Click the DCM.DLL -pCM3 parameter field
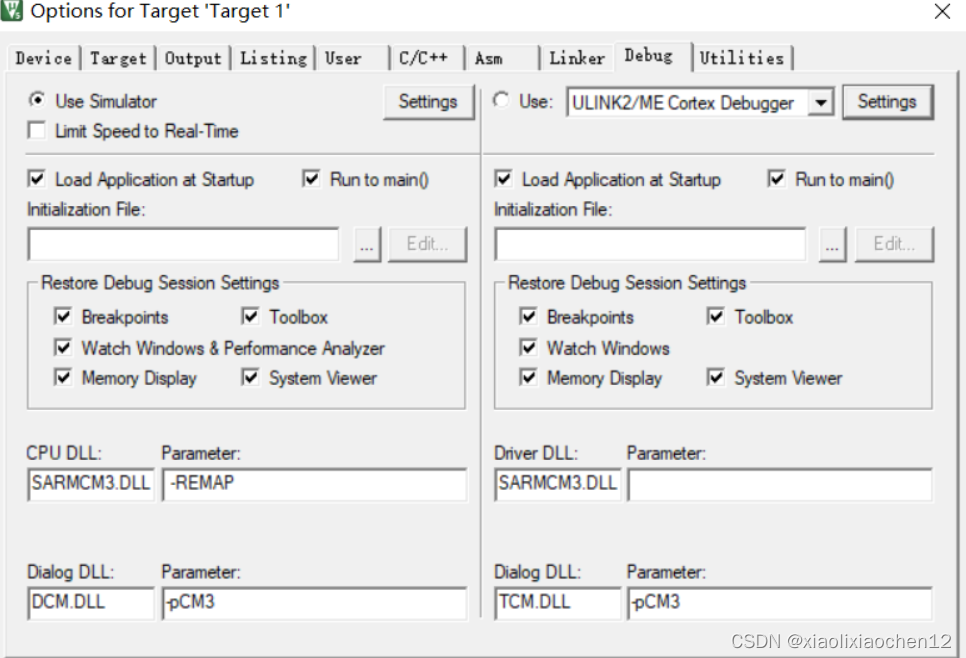The width and height of the screenshot is (966, 658). (x=314, y=603)
